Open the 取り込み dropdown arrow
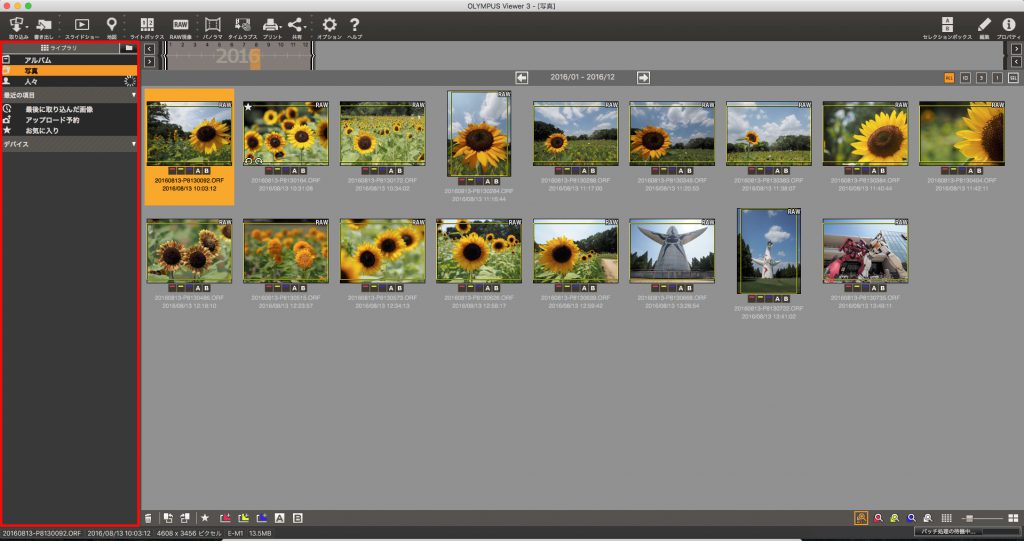Image resolution: width=1024 pixels, height=541 pixels. (x=27, y=27)
